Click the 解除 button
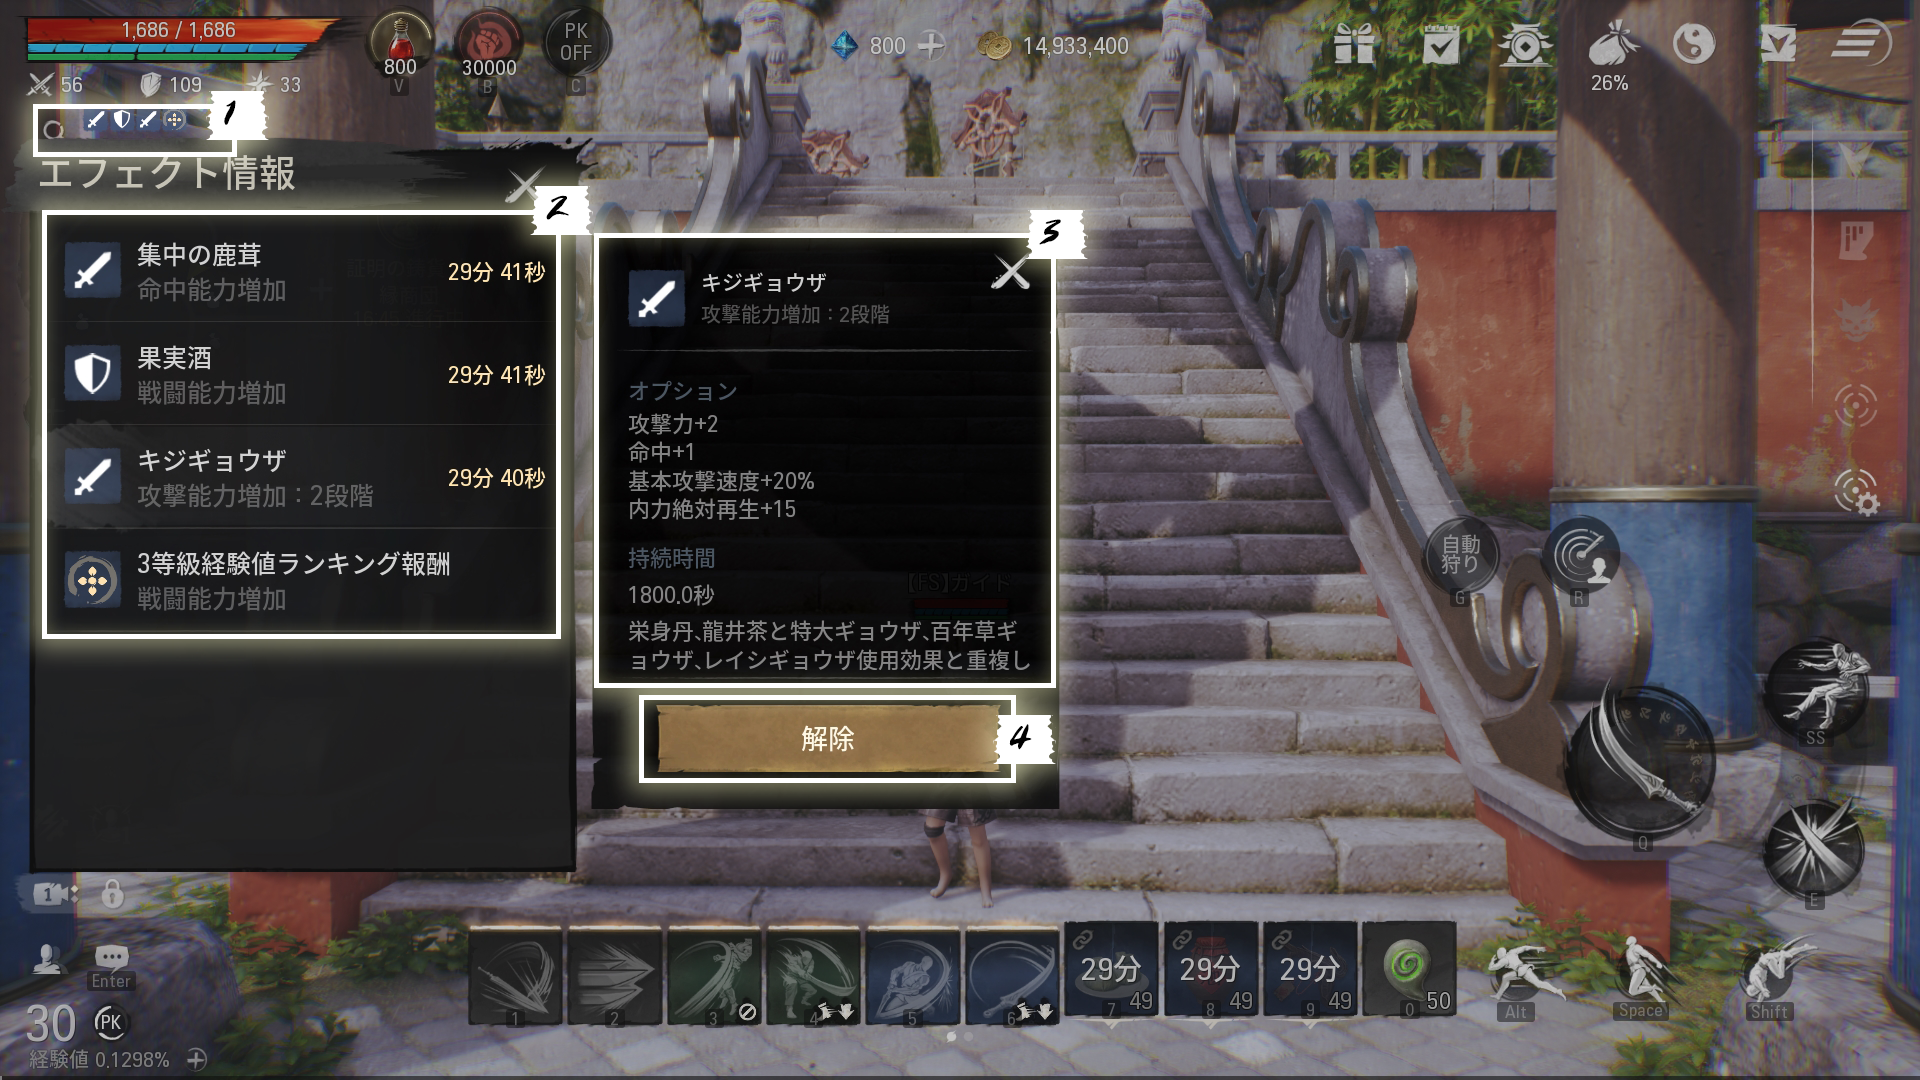This screenshot has width=1920, height=1080. pos(827,739)
